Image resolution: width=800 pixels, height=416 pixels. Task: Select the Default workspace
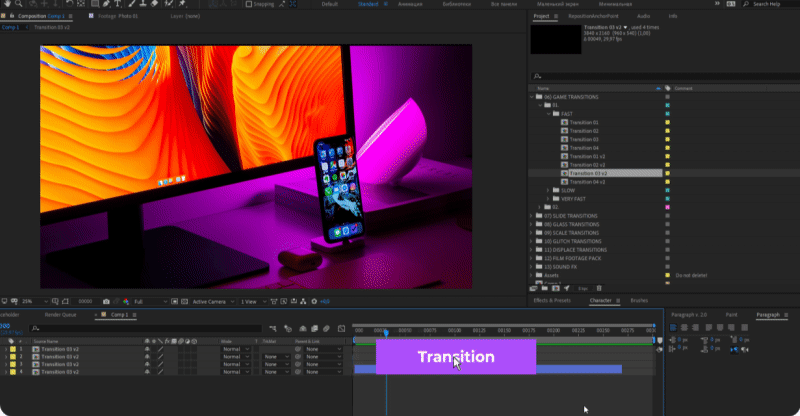tap(330, 4)
